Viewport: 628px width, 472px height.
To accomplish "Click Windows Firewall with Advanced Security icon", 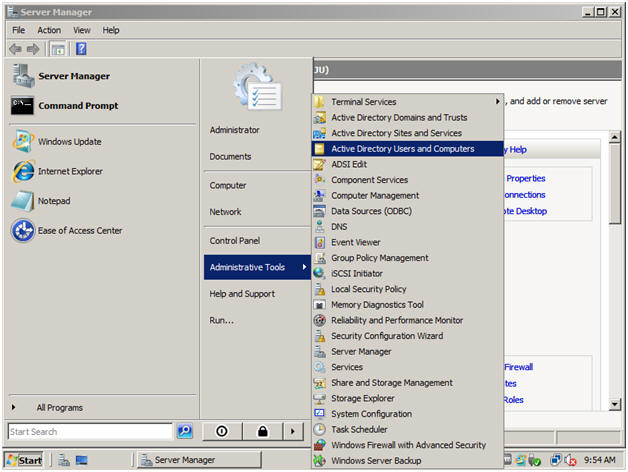I will tap(319, 445).
